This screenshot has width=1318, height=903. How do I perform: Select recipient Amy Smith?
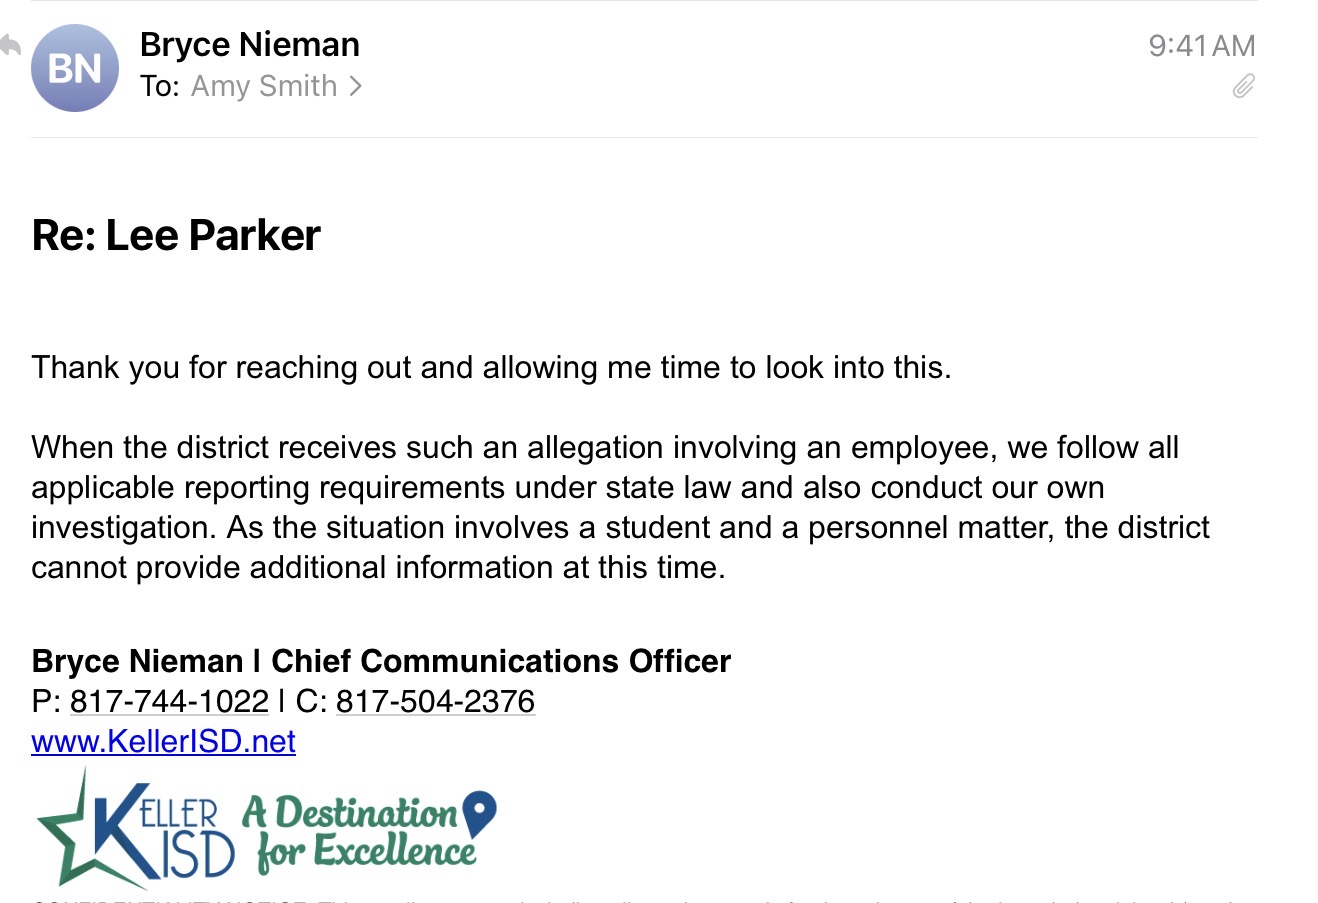point(264,87)
